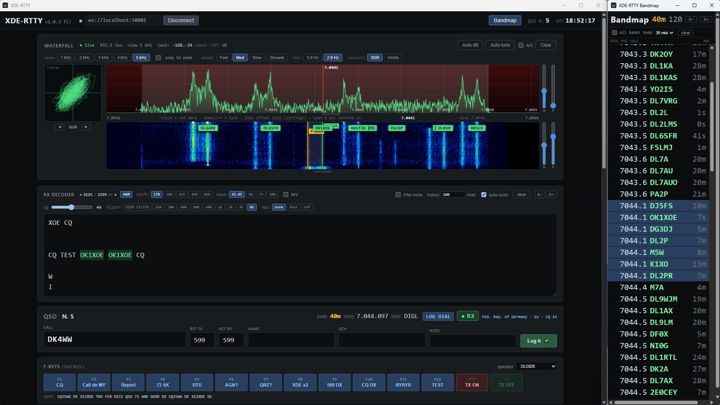This screenshot has height=405, width=720.
Task: Trigger the F3 Report macro
Action: click(x=128, y=382)
